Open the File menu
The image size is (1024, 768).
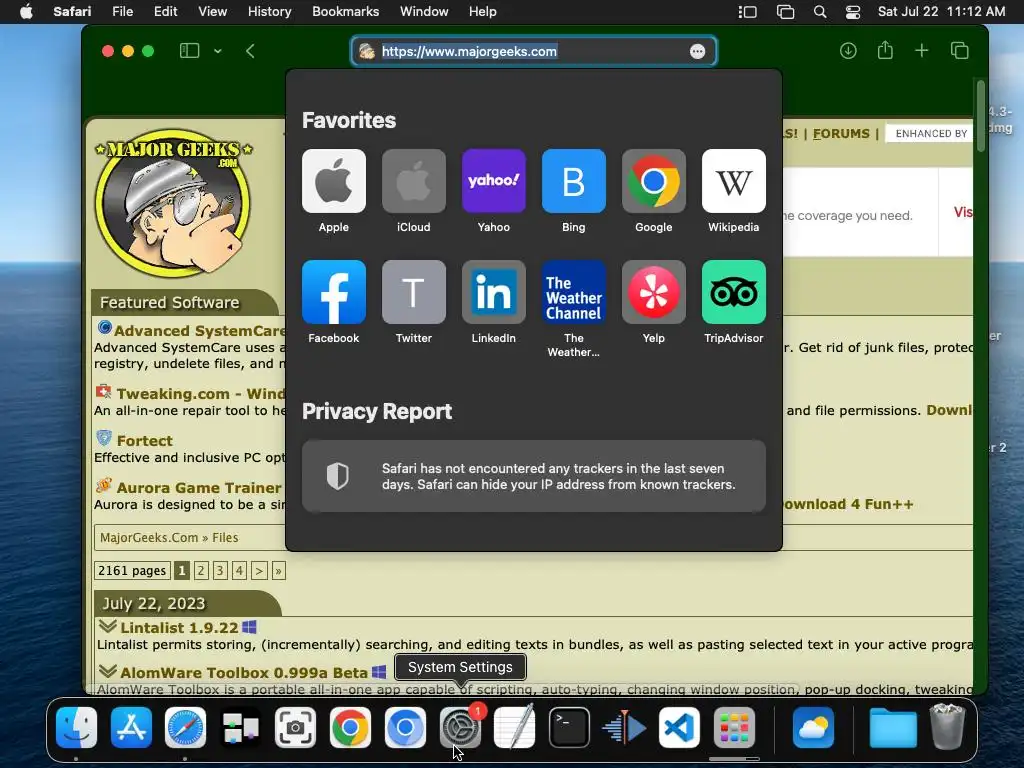[122, 12]
